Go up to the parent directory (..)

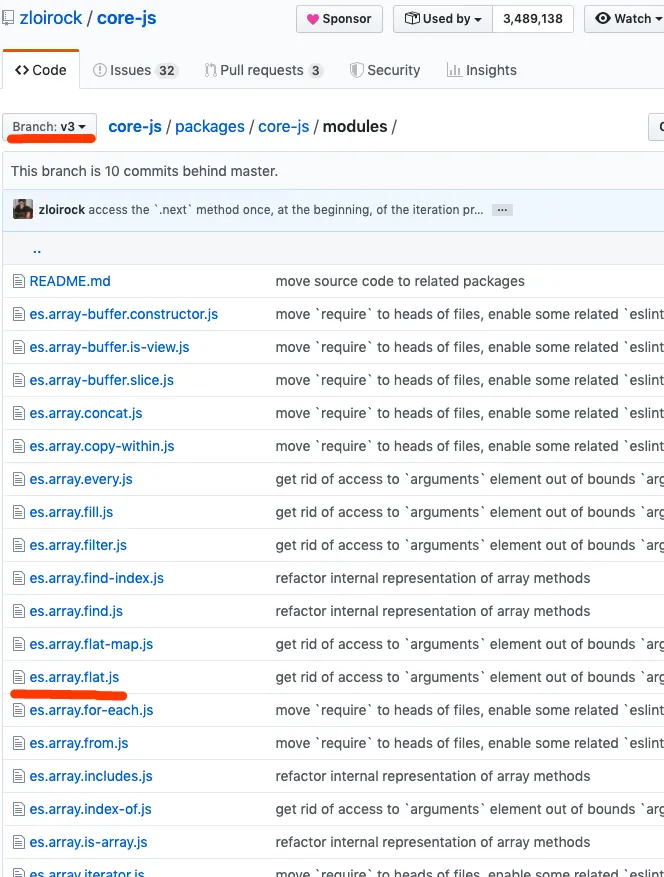tap(37, 249)
